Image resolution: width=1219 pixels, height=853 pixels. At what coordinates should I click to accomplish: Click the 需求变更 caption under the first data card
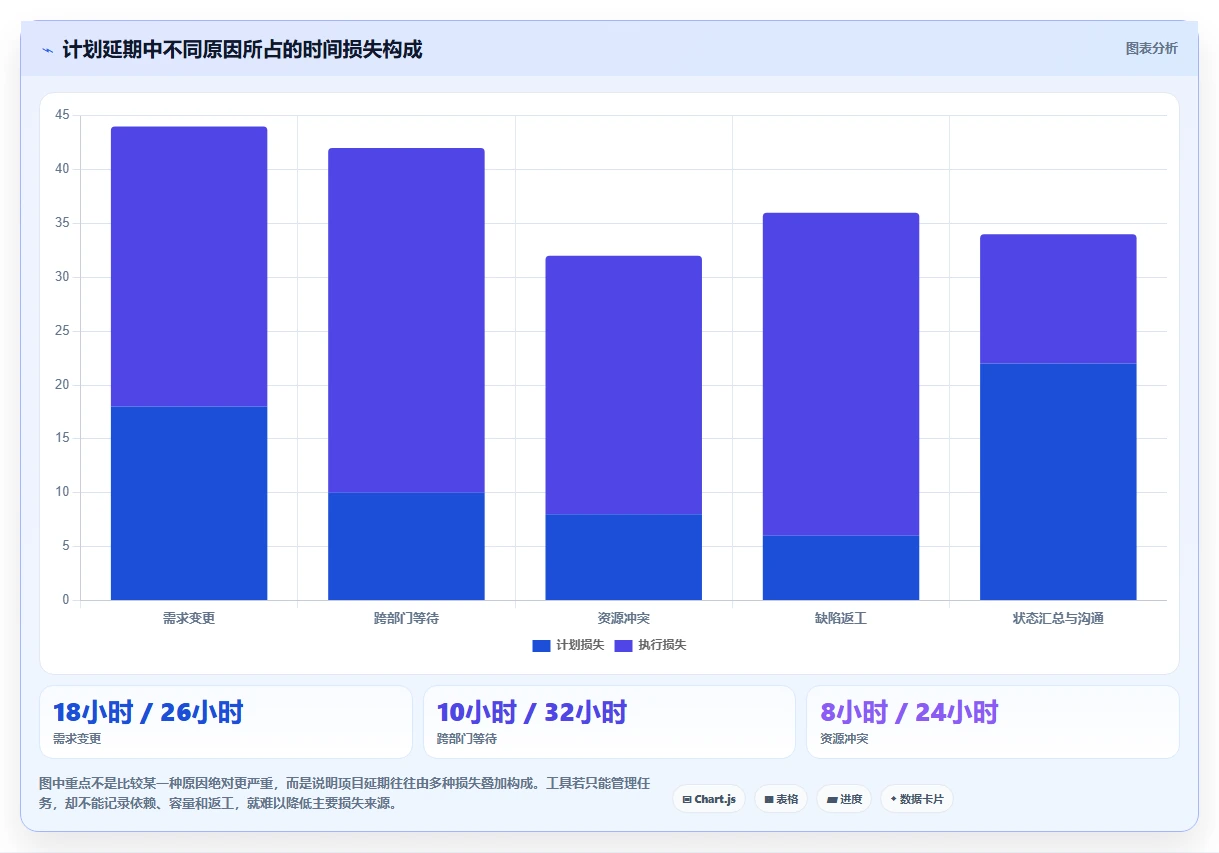[77, 739]
